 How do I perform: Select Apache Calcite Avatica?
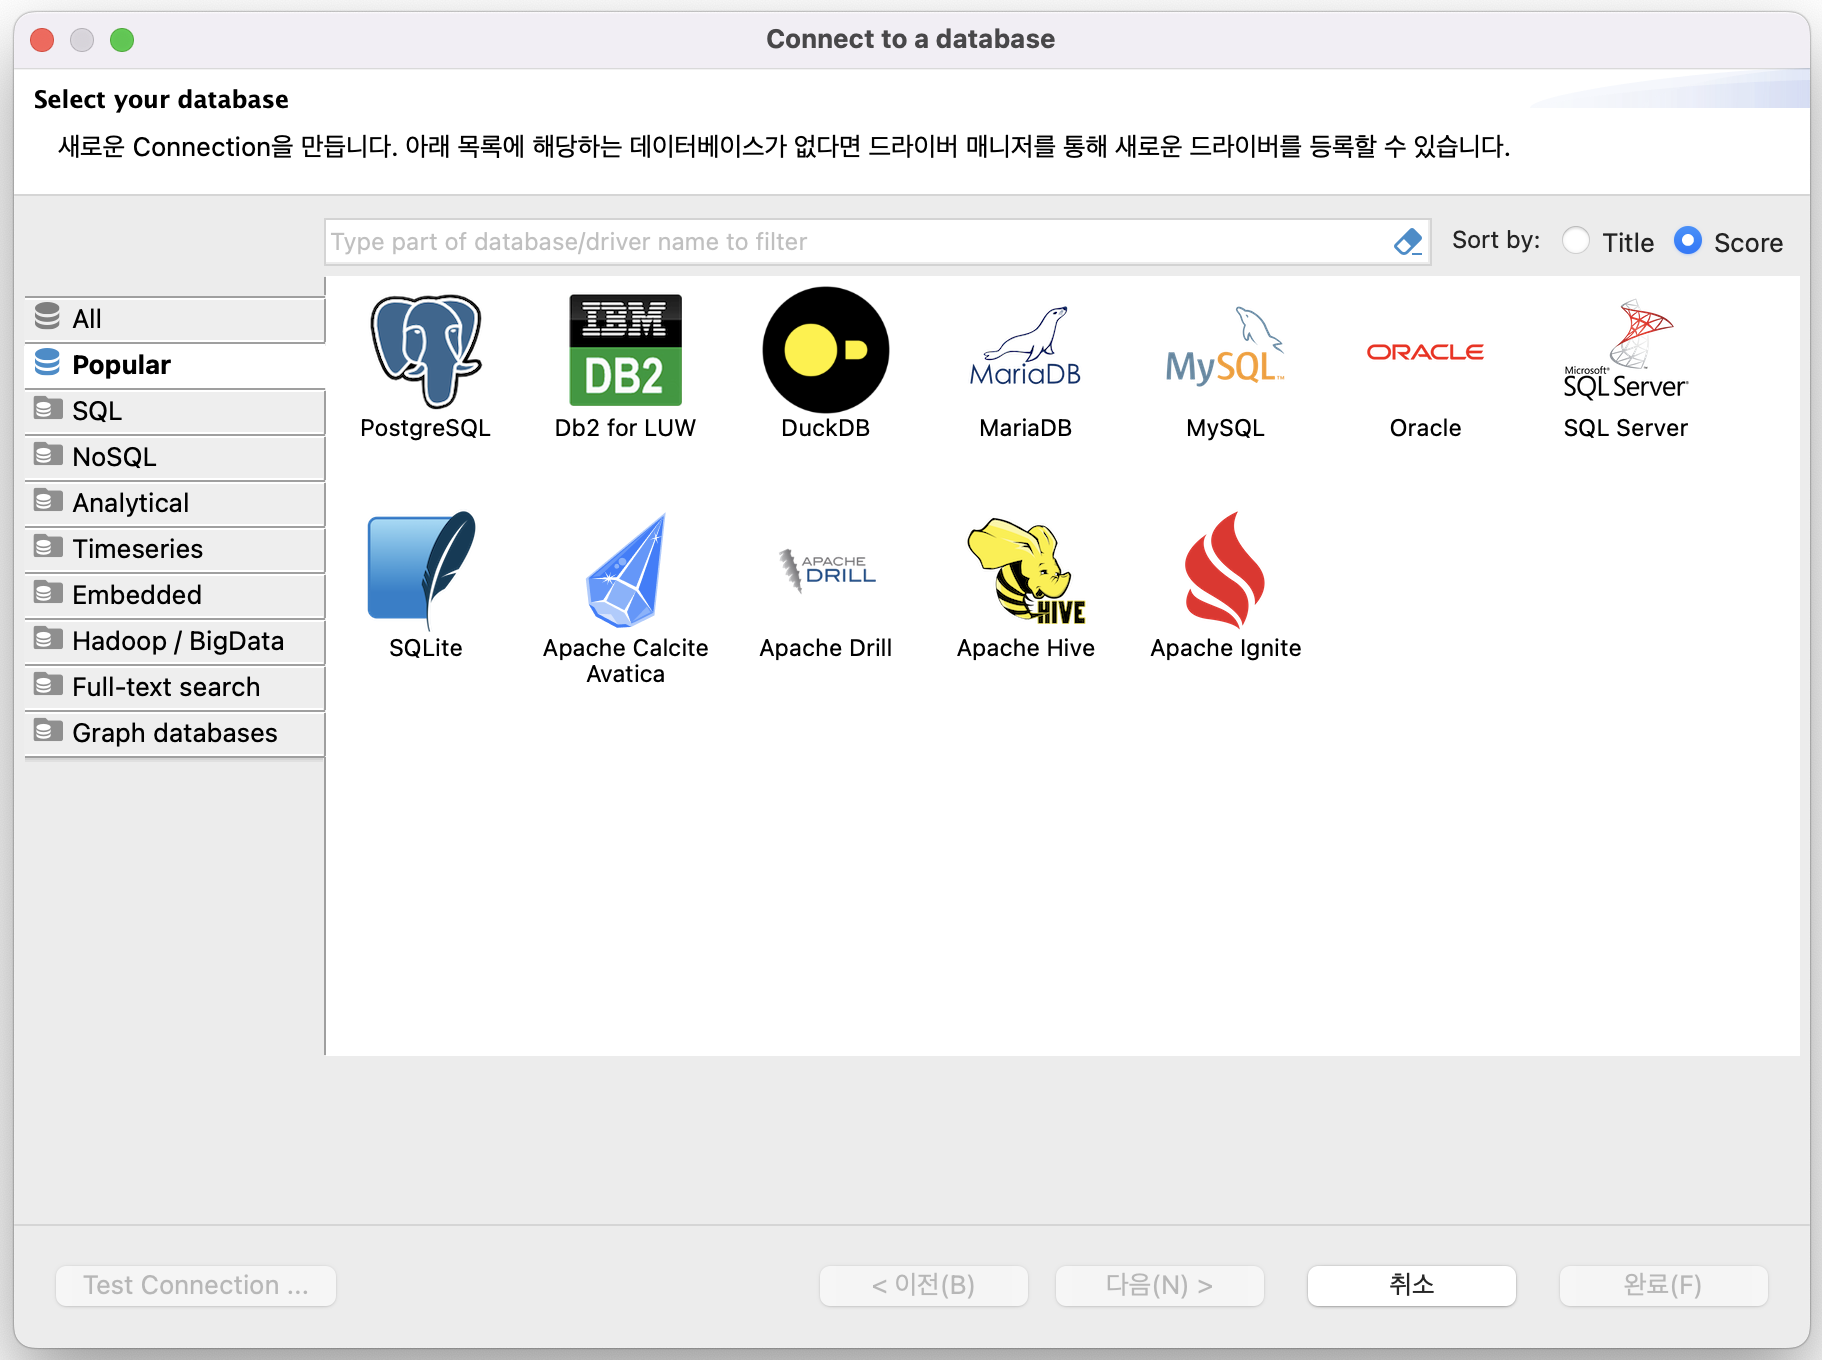point(625,572)
